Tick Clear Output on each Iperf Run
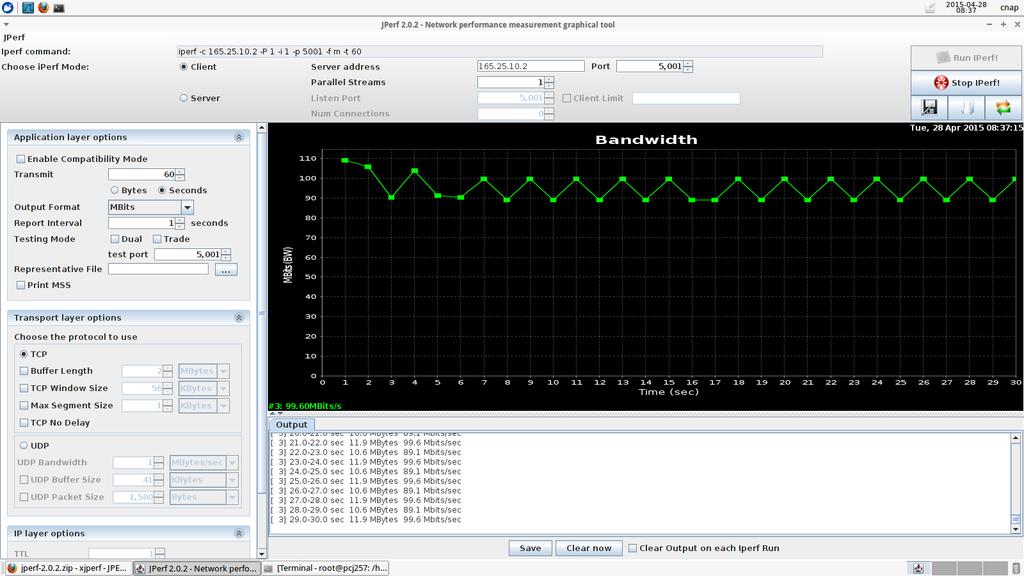Viewport: 1024px width, 576px height. 632,548
